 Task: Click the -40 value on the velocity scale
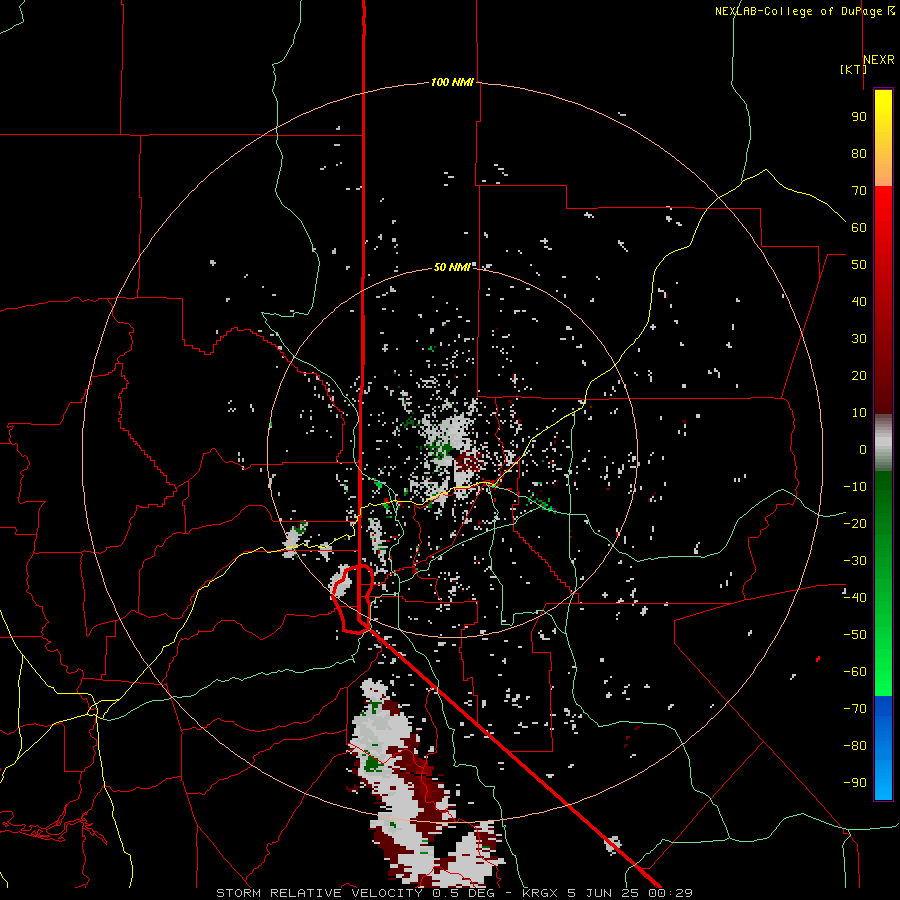tap(855, 598)
